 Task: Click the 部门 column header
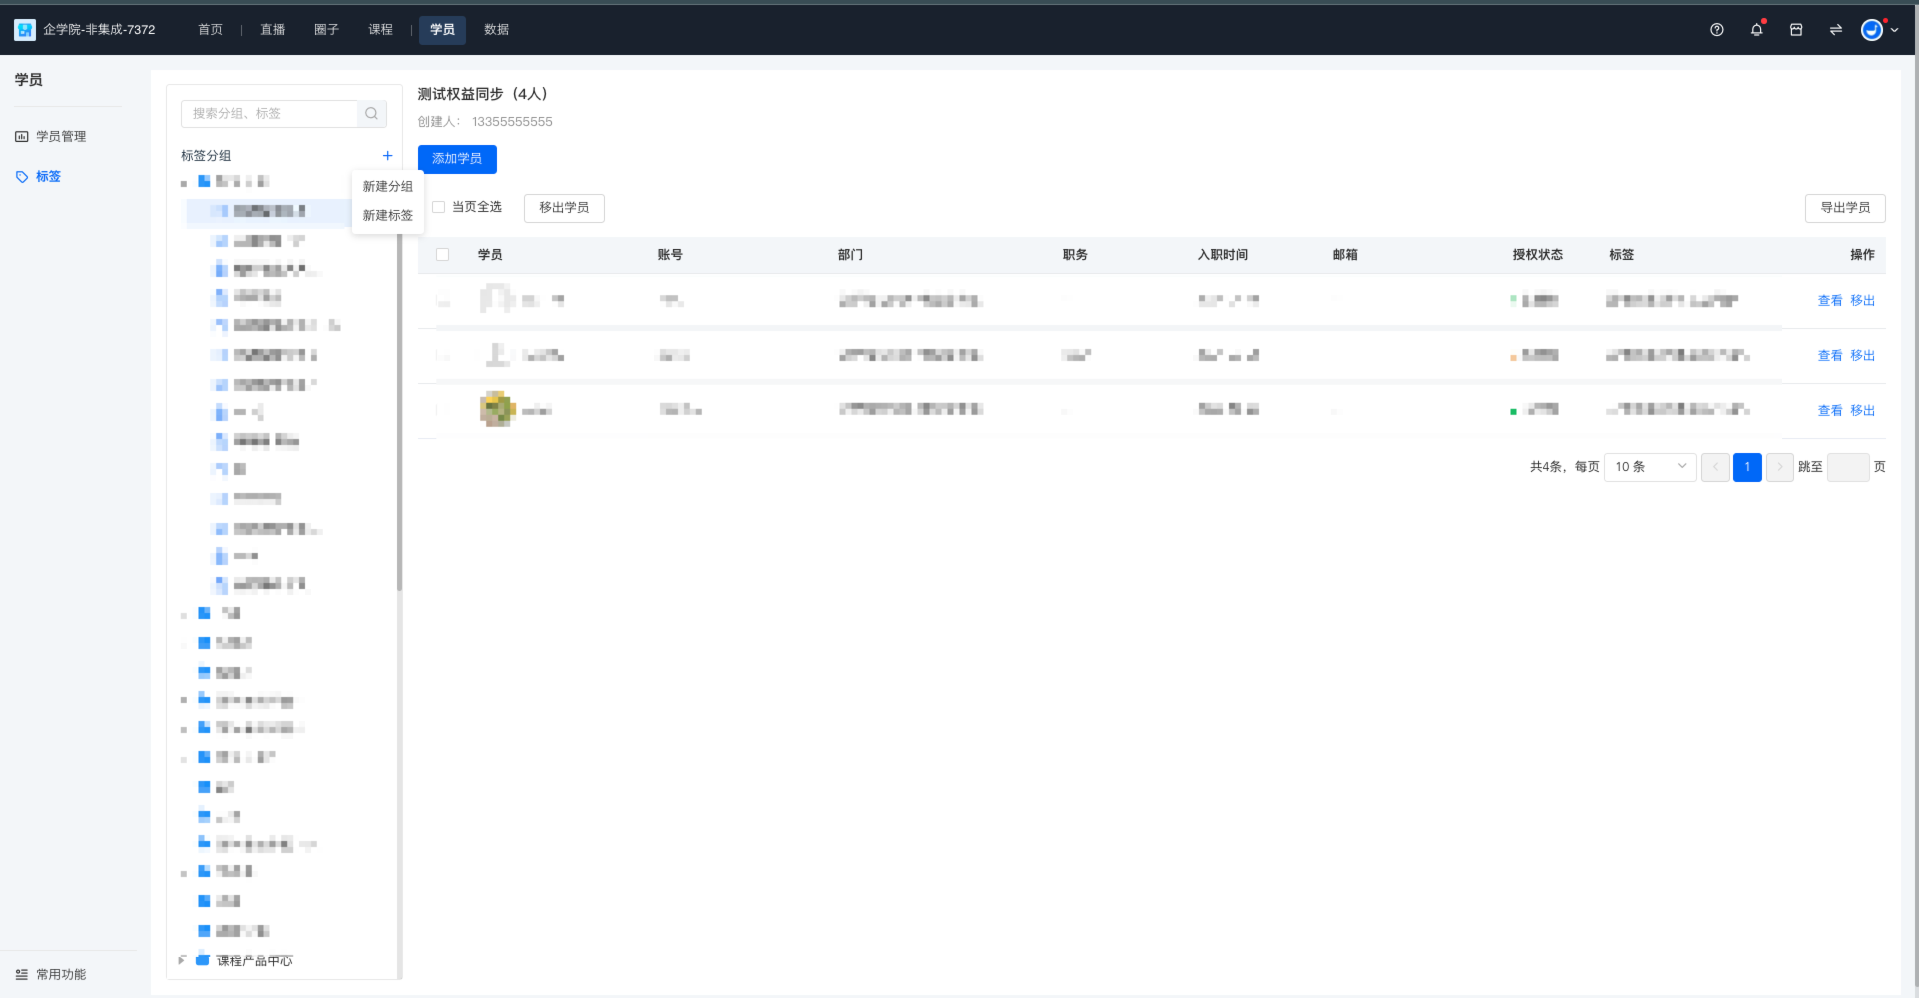[x=850, y=255]
